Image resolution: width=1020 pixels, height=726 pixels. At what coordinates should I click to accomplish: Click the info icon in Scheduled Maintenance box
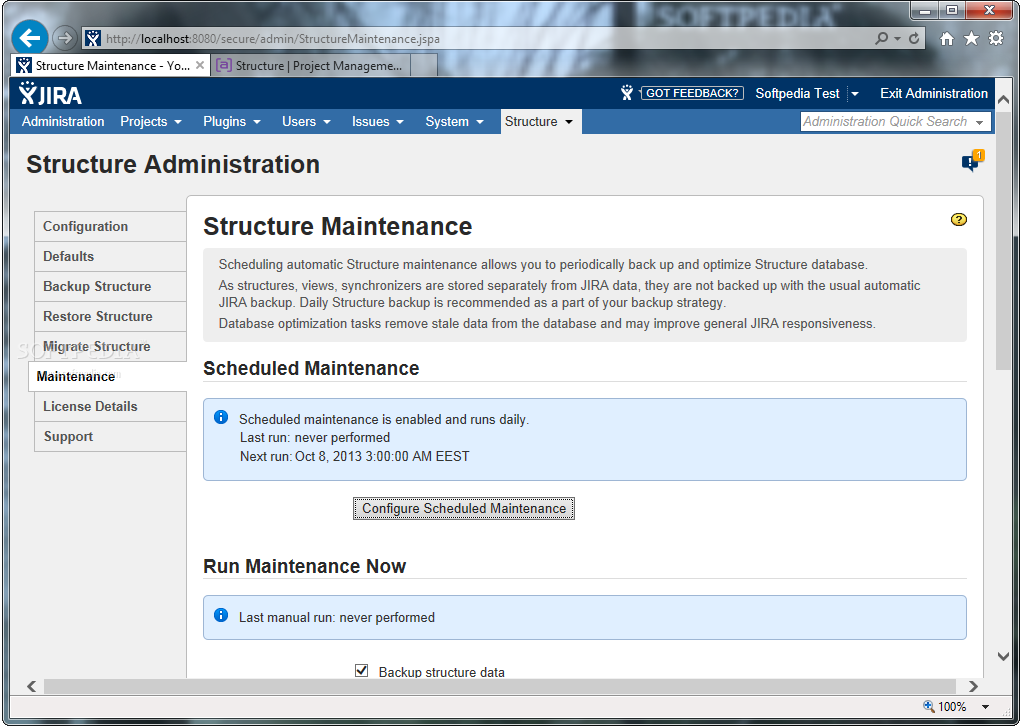click(221, 417)
